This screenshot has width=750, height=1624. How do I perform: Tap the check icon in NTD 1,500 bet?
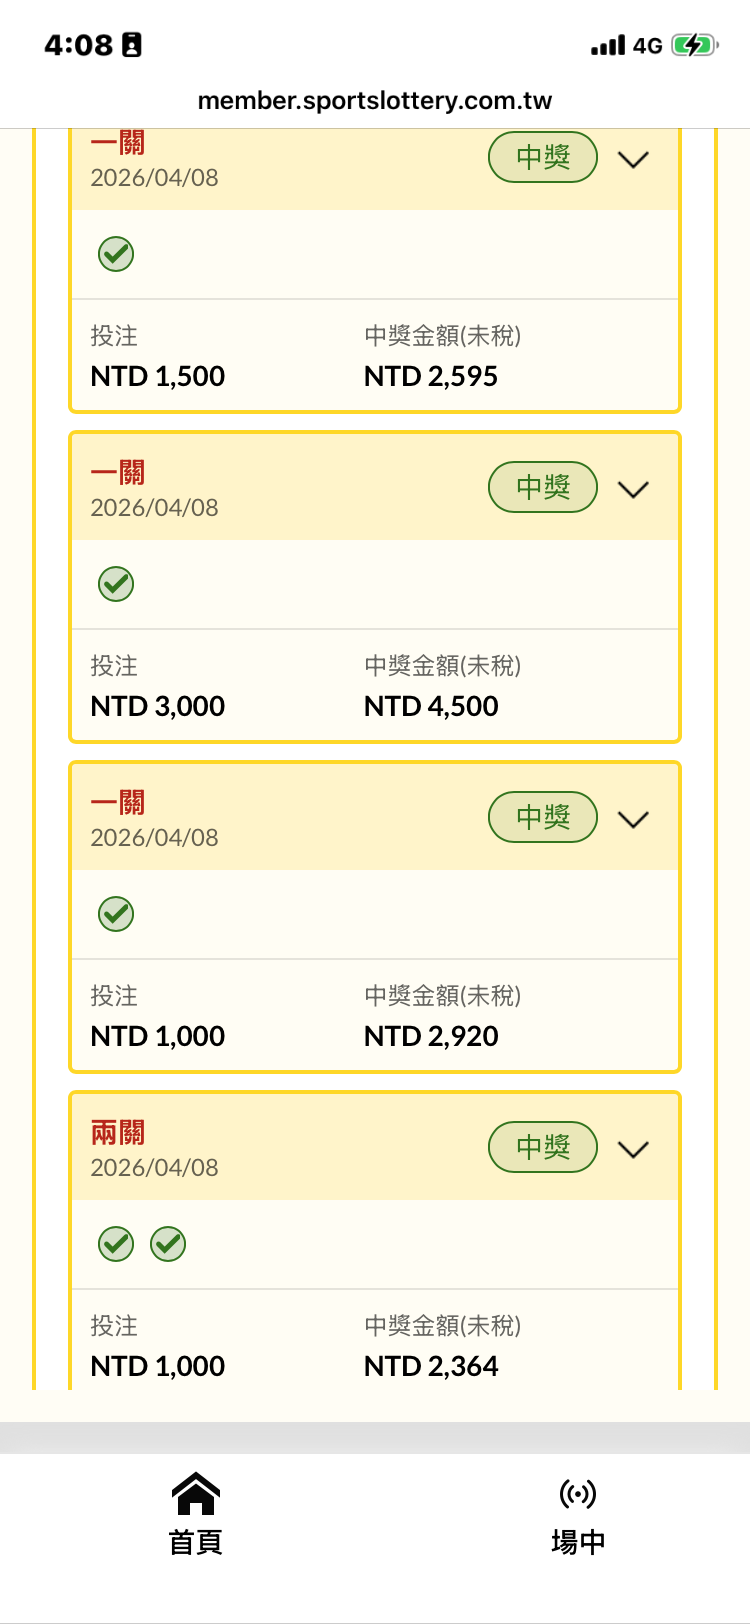point(116,254)
